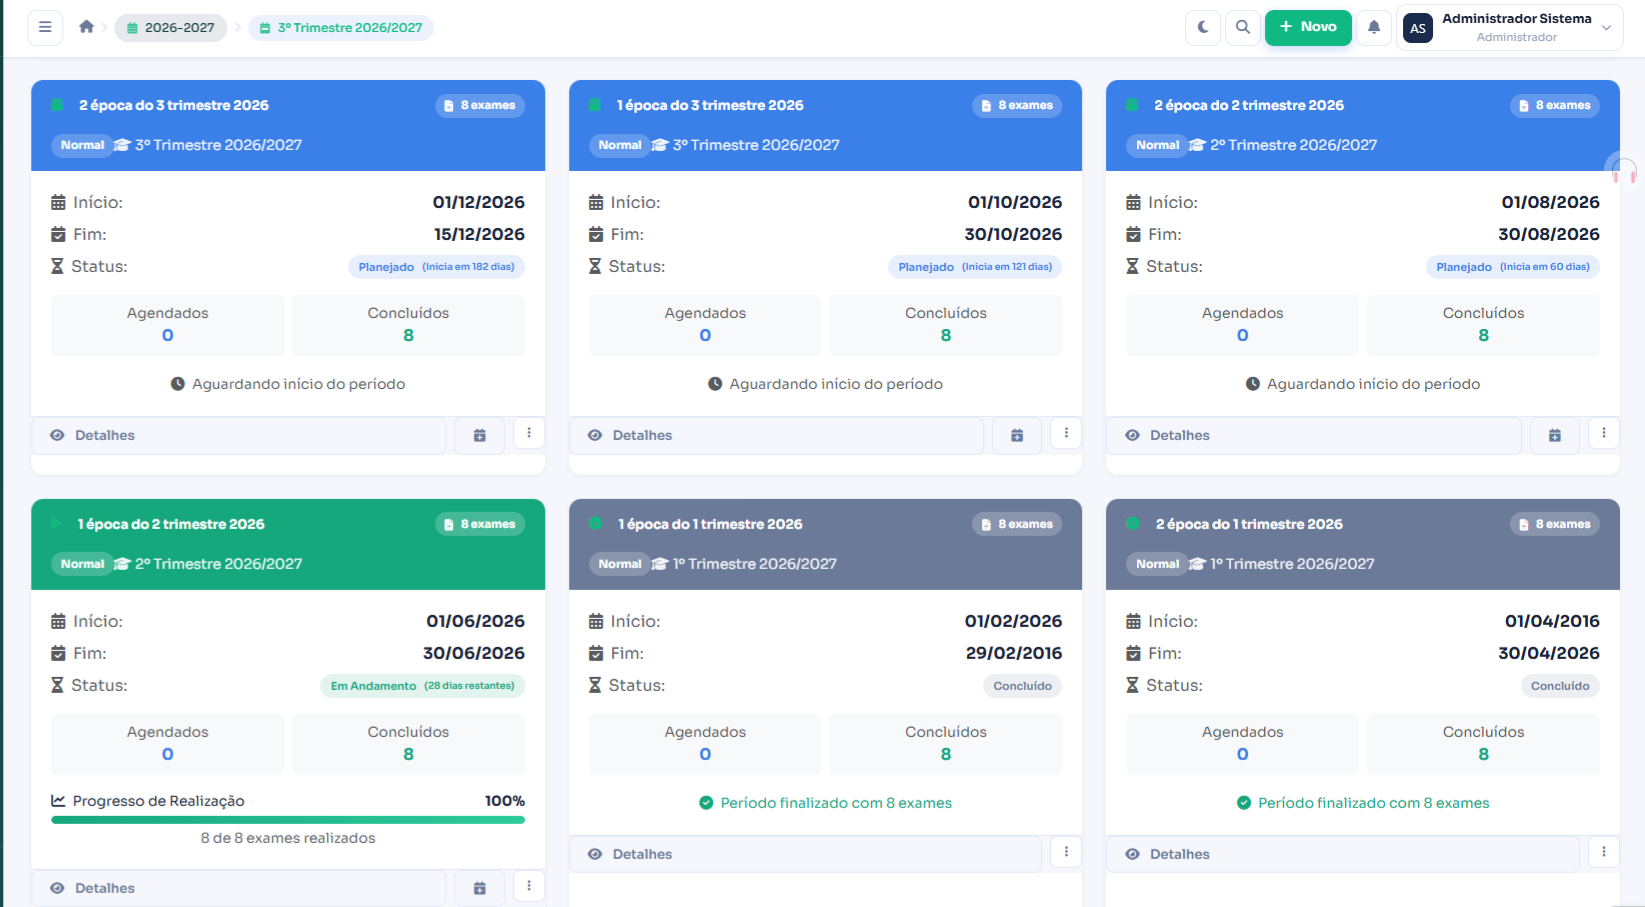Viewport: 1645px width, 907px height.
Task: Open more options on 1 época do 1 trimestre card
Action: pos(1066,852)
